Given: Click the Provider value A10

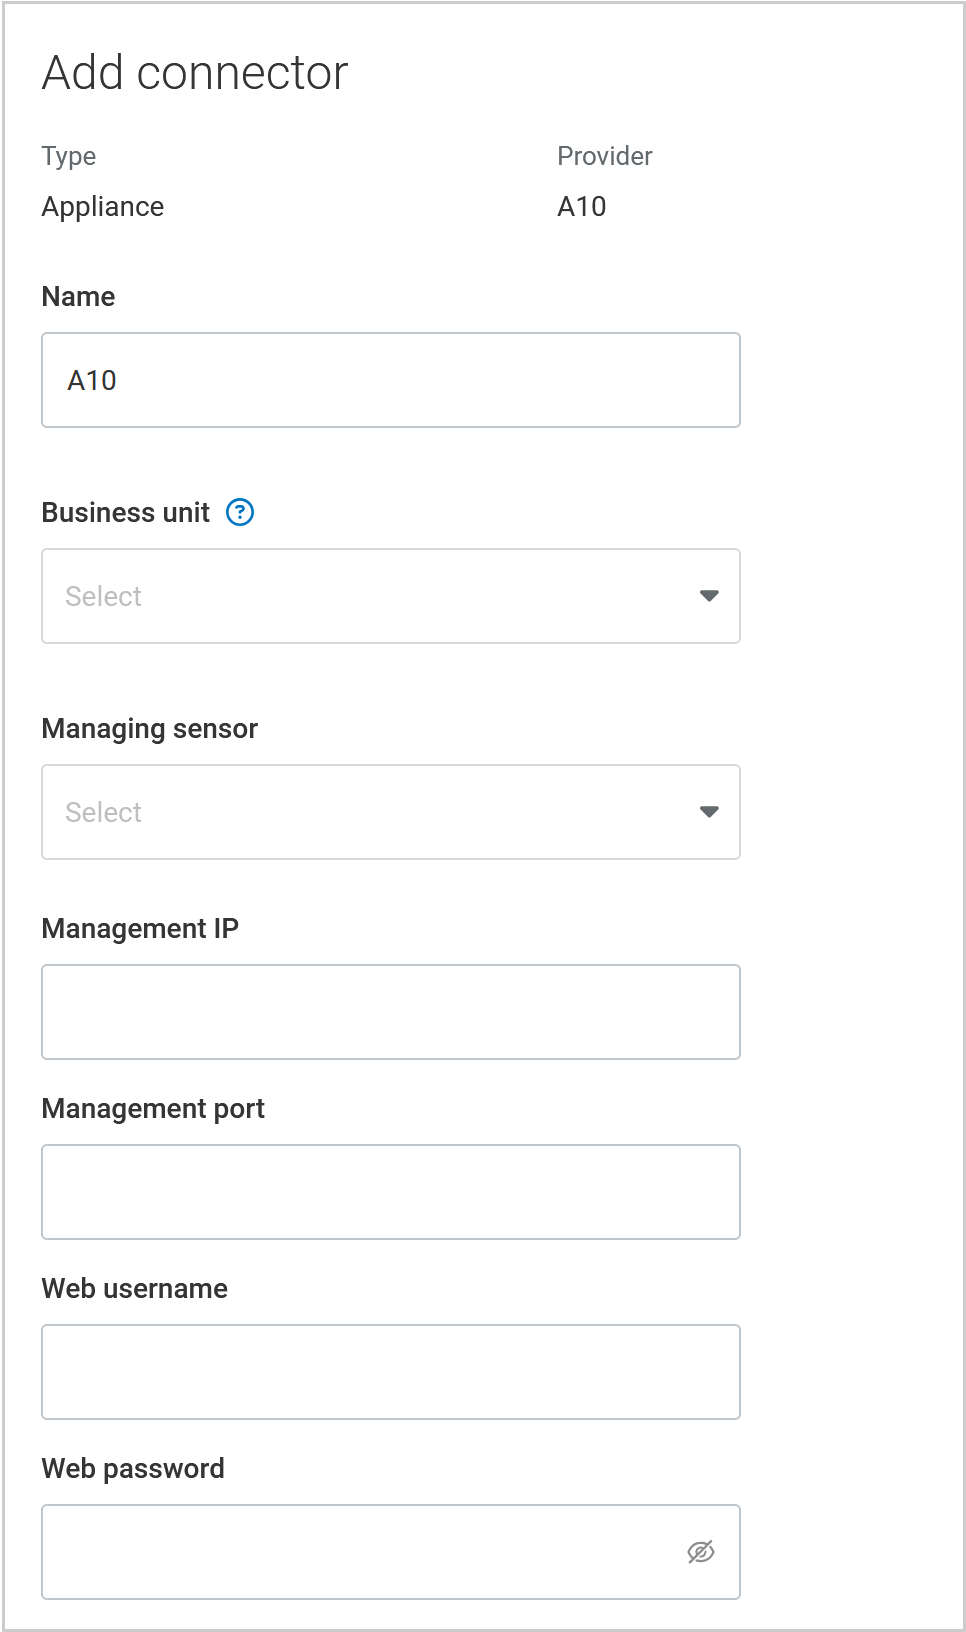Looking at the screenshot, I should coord(582,206).
